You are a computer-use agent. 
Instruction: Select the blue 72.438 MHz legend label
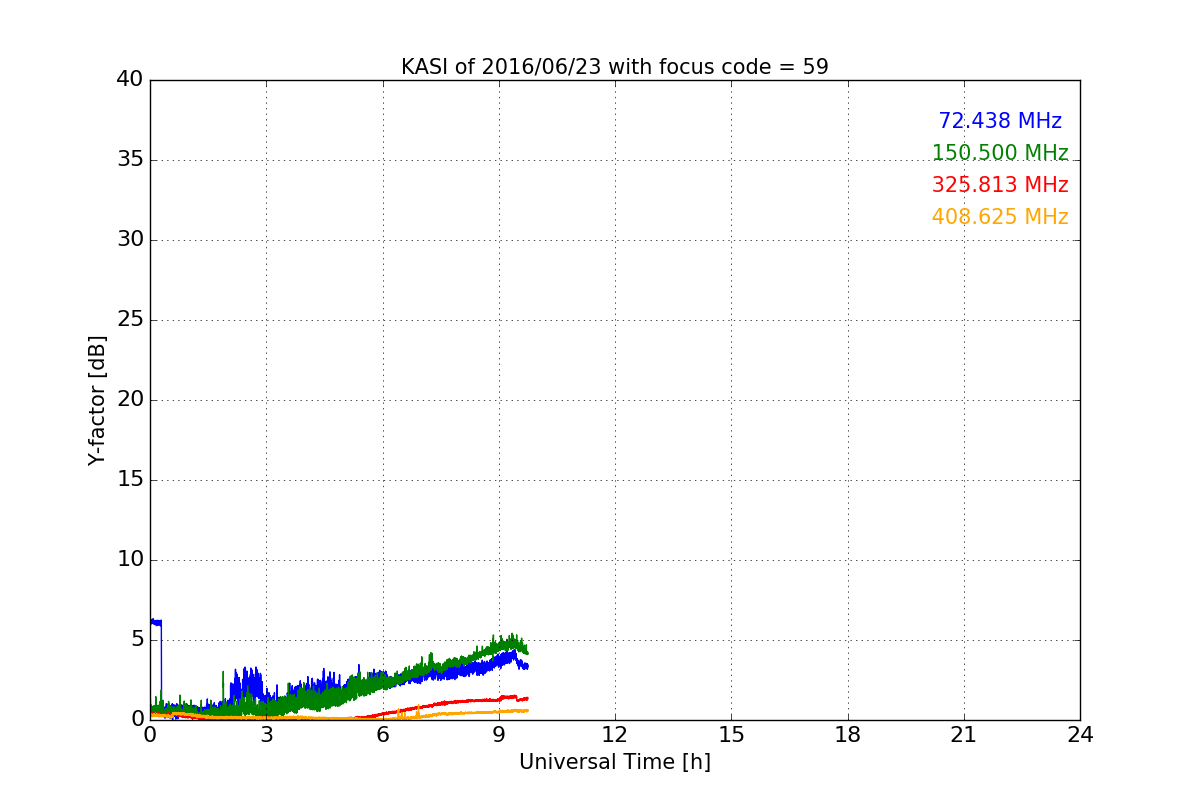[x=1000, y=121]
